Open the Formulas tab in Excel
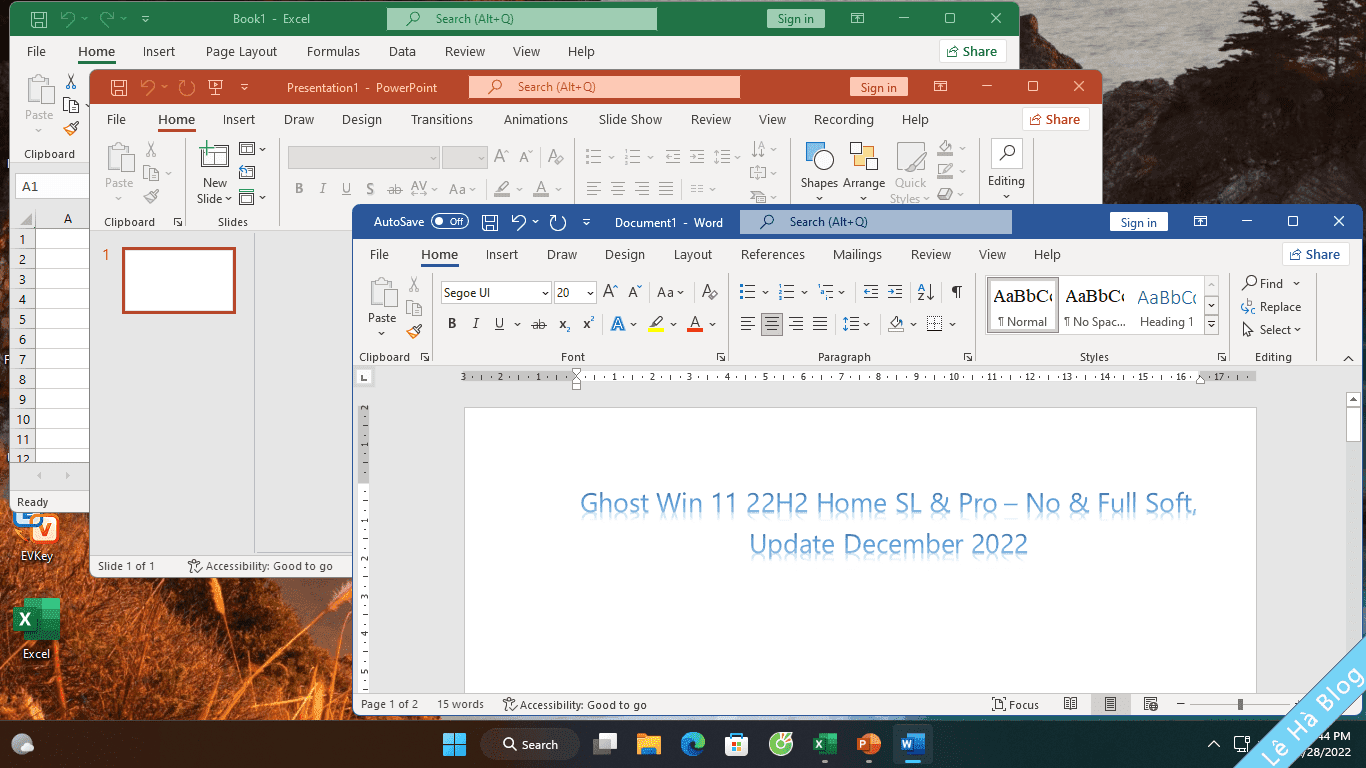1366x768 pixels. coord(333,52)
